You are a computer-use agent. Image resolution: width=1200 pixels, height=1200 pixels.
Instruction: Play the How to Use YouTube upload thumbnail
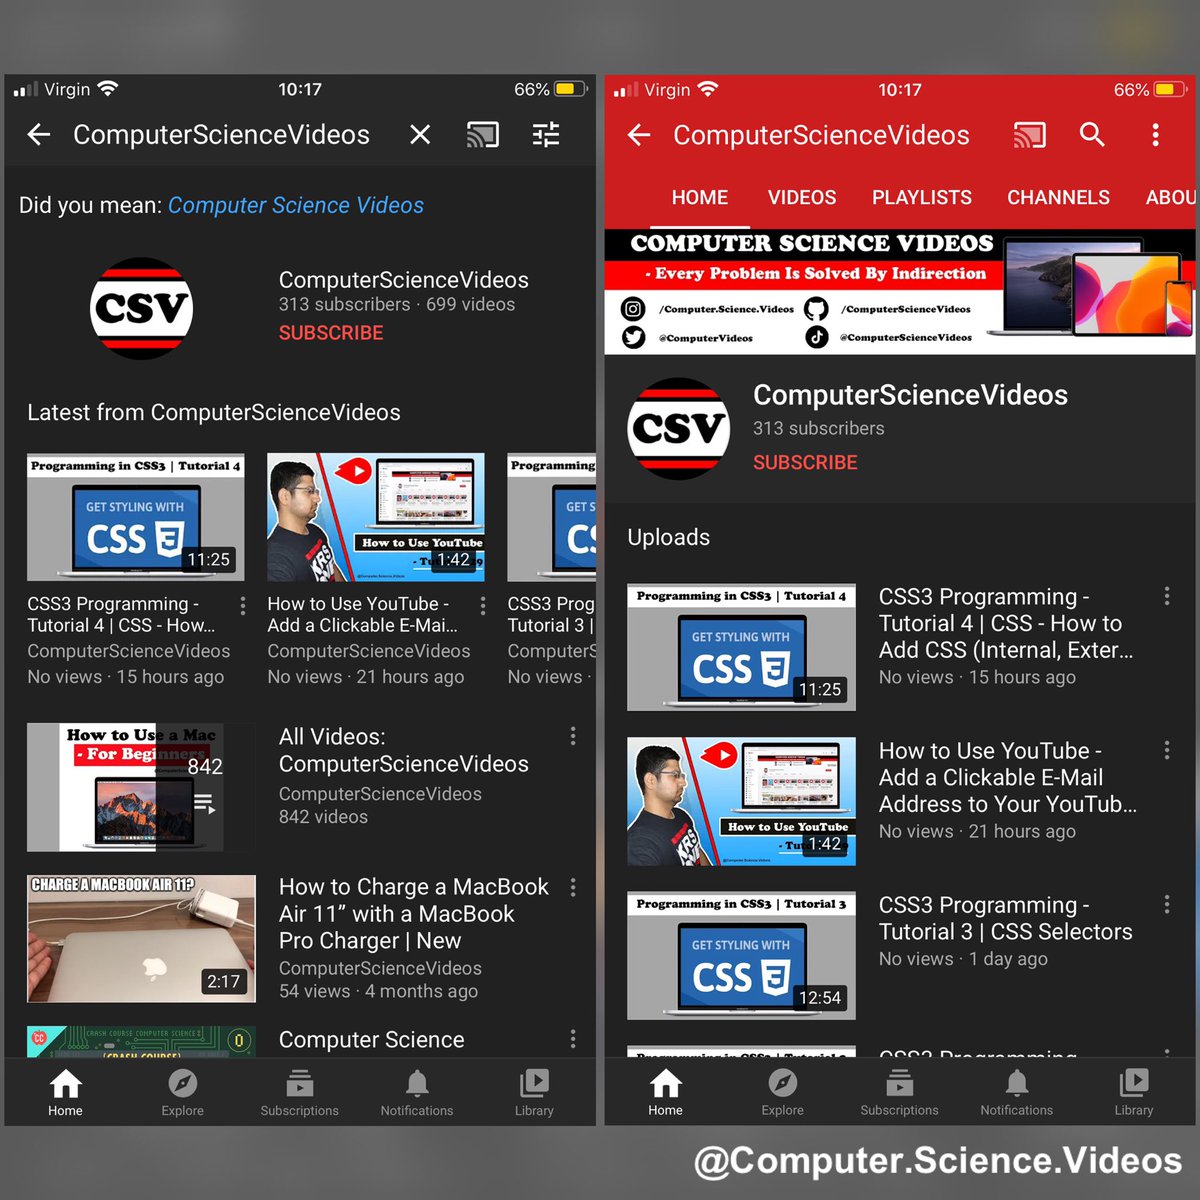pyautogui.click(x=741, y=801)
